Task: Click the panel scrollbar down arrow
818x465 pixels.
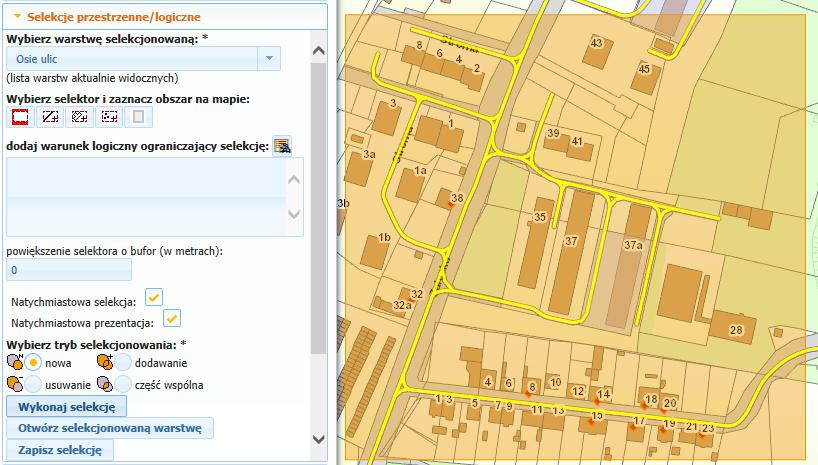Action: [x=318, y=439]
